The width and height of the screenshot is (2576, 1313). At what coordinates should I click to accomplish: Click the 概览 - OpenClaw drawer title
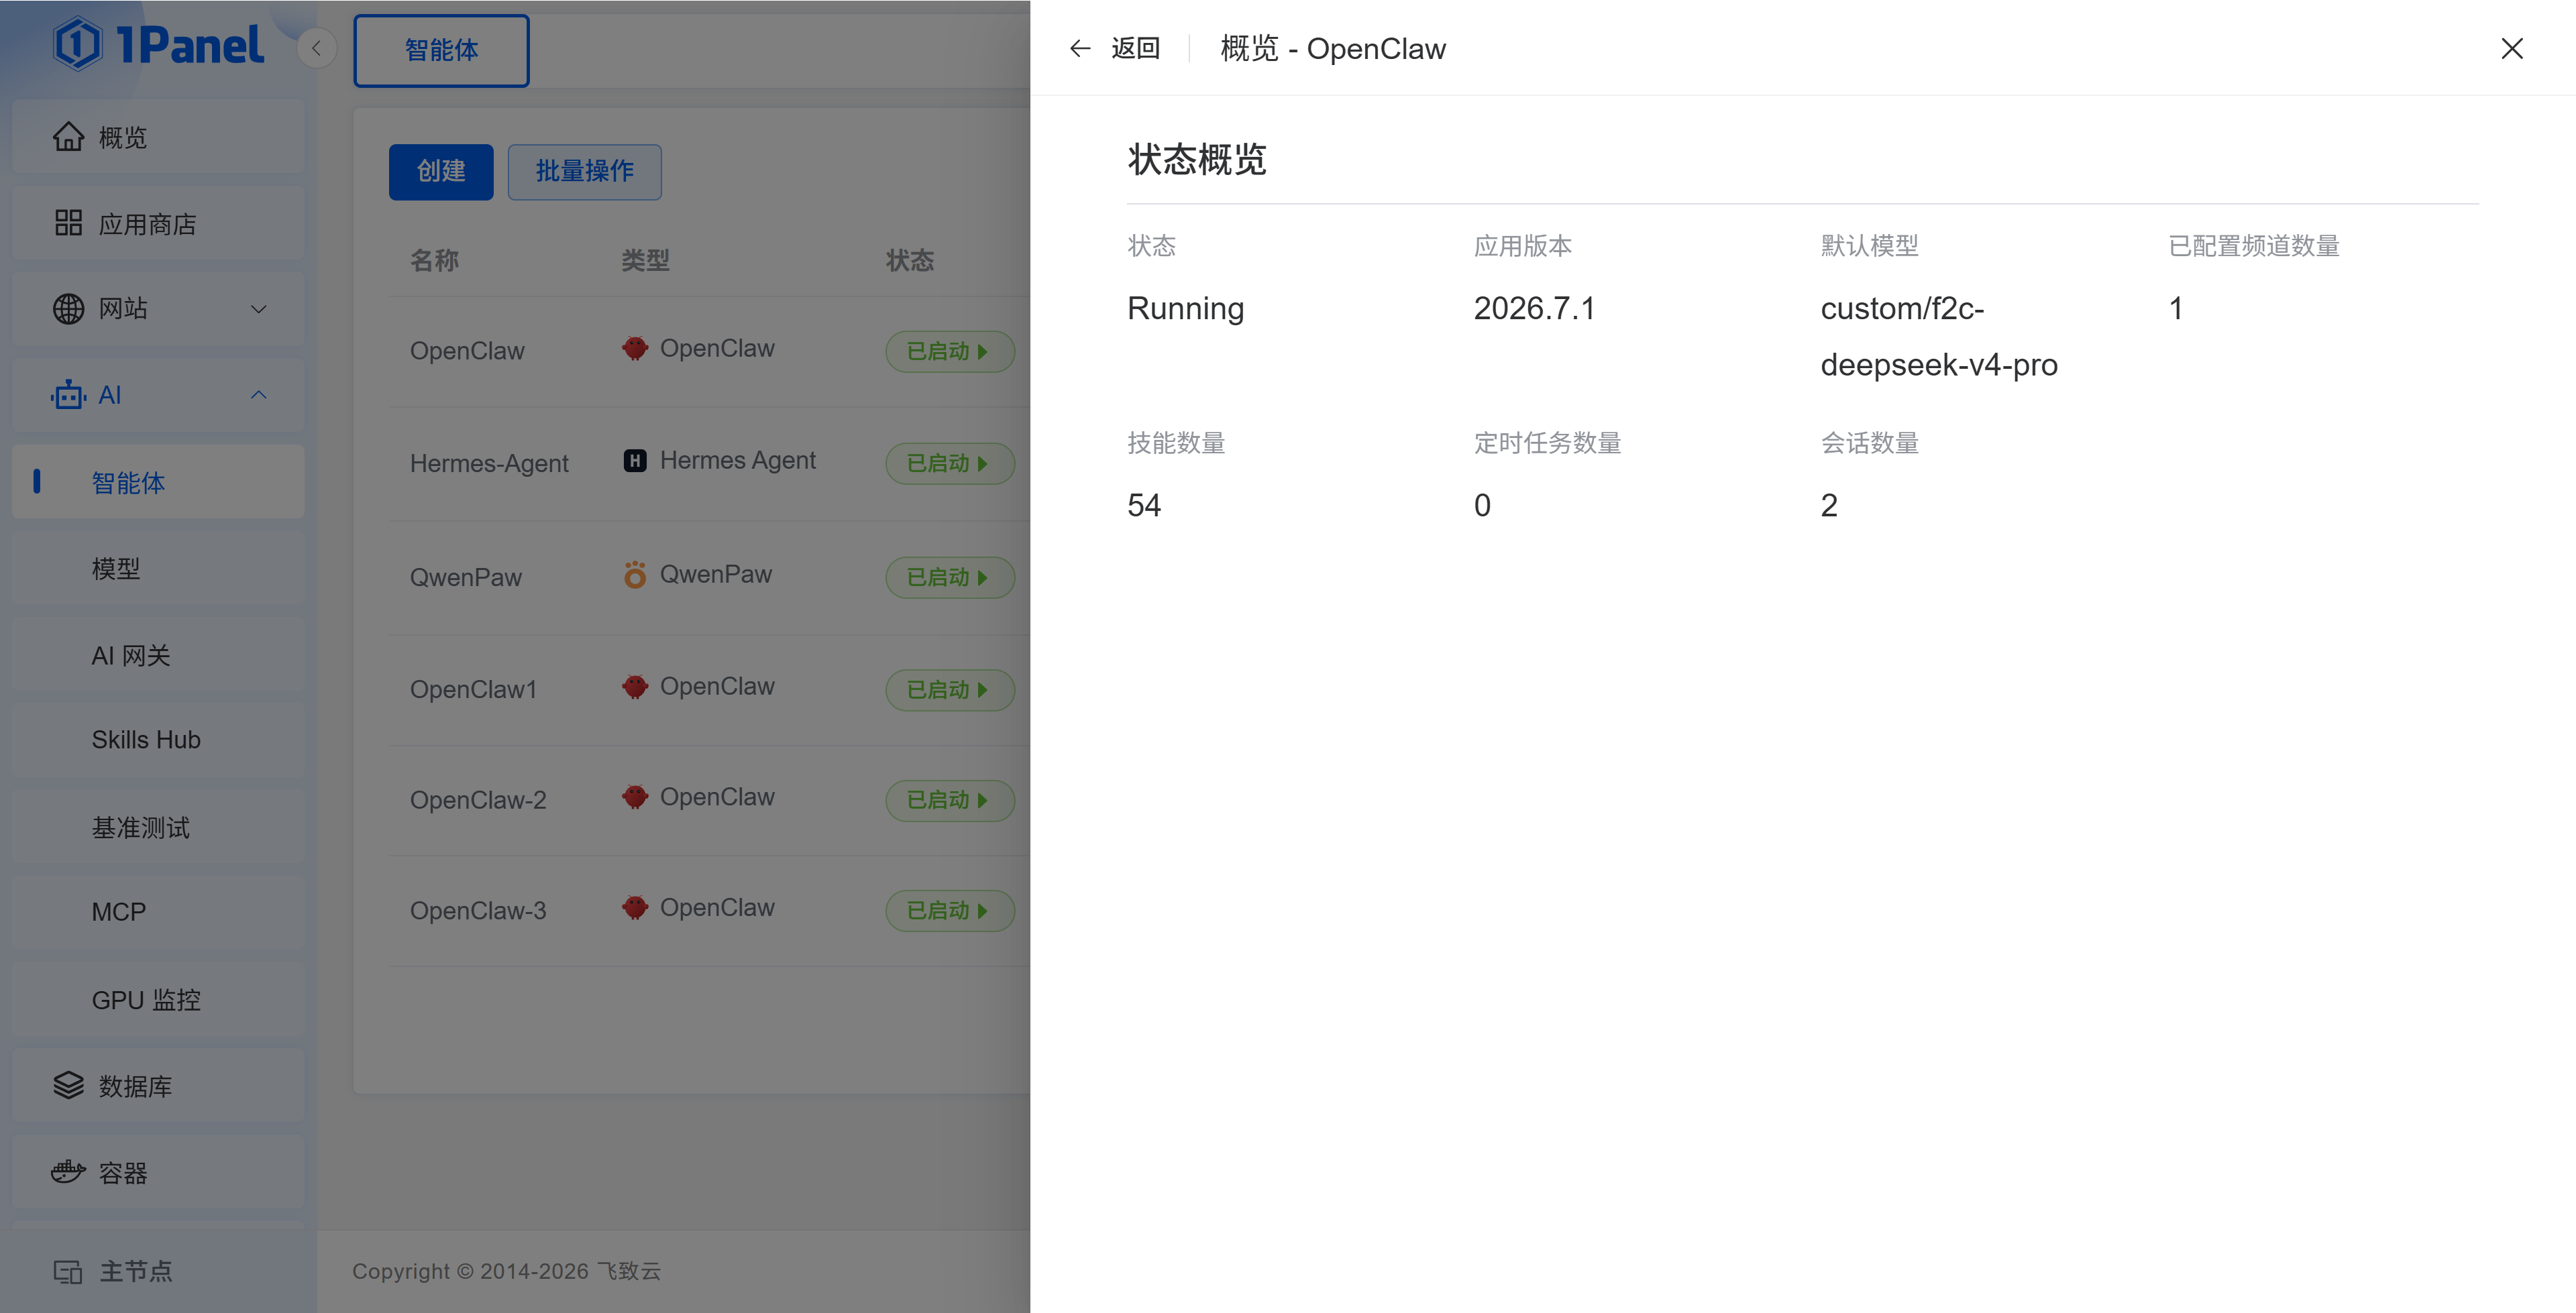click(1333, 48)
